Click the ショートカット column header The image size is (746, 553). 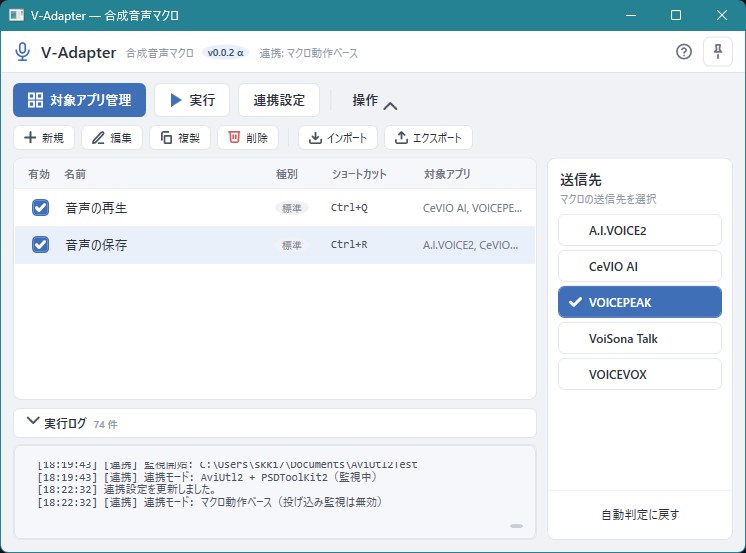pos(359,174)
